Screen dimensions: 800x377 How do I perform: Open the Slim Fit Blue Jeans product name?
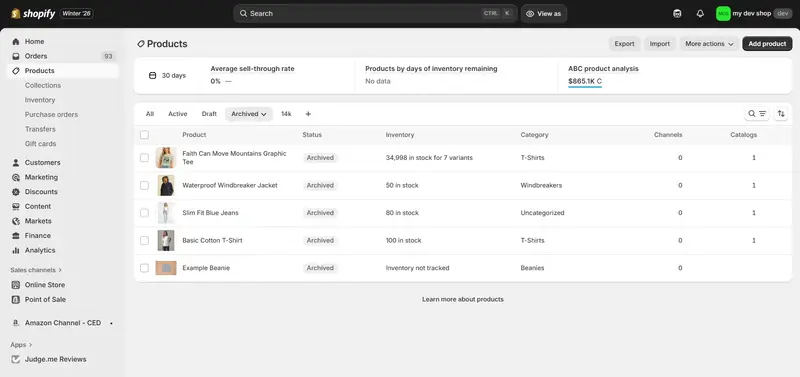210,213
